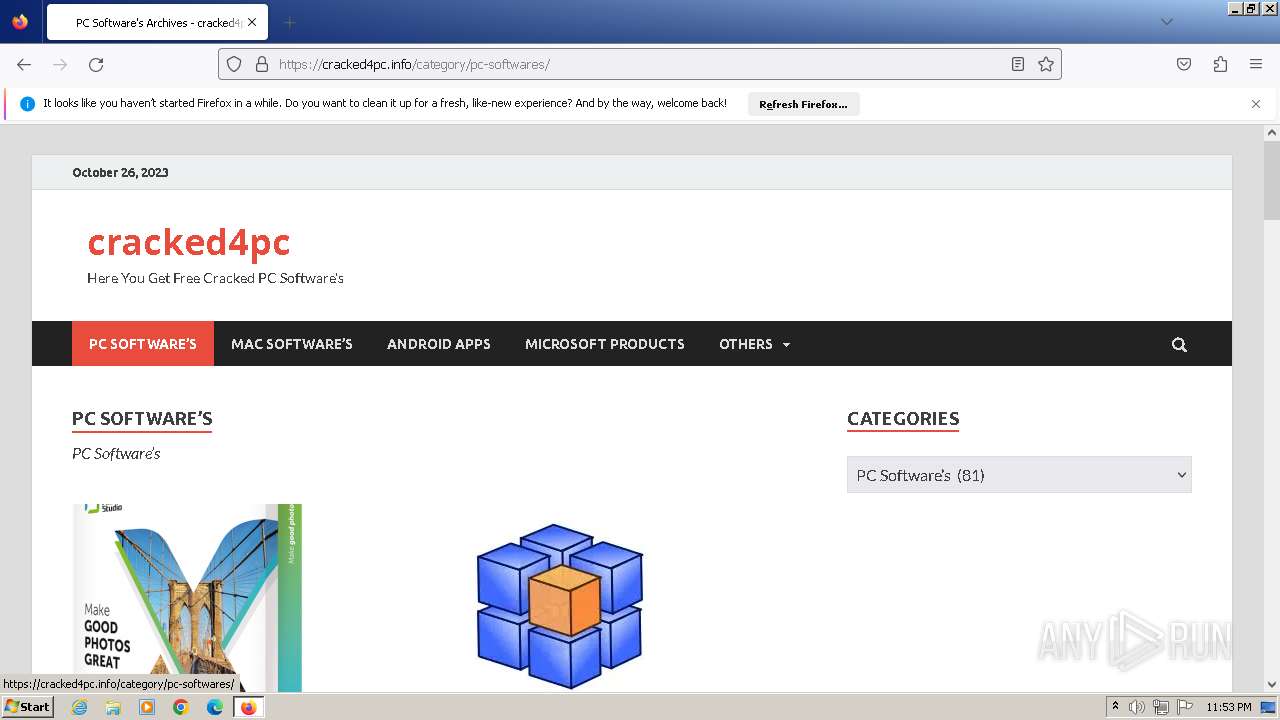Open the MAC SOFTWARE'S nav item
The image size is (1280, 720).
[x=292, y=344]
